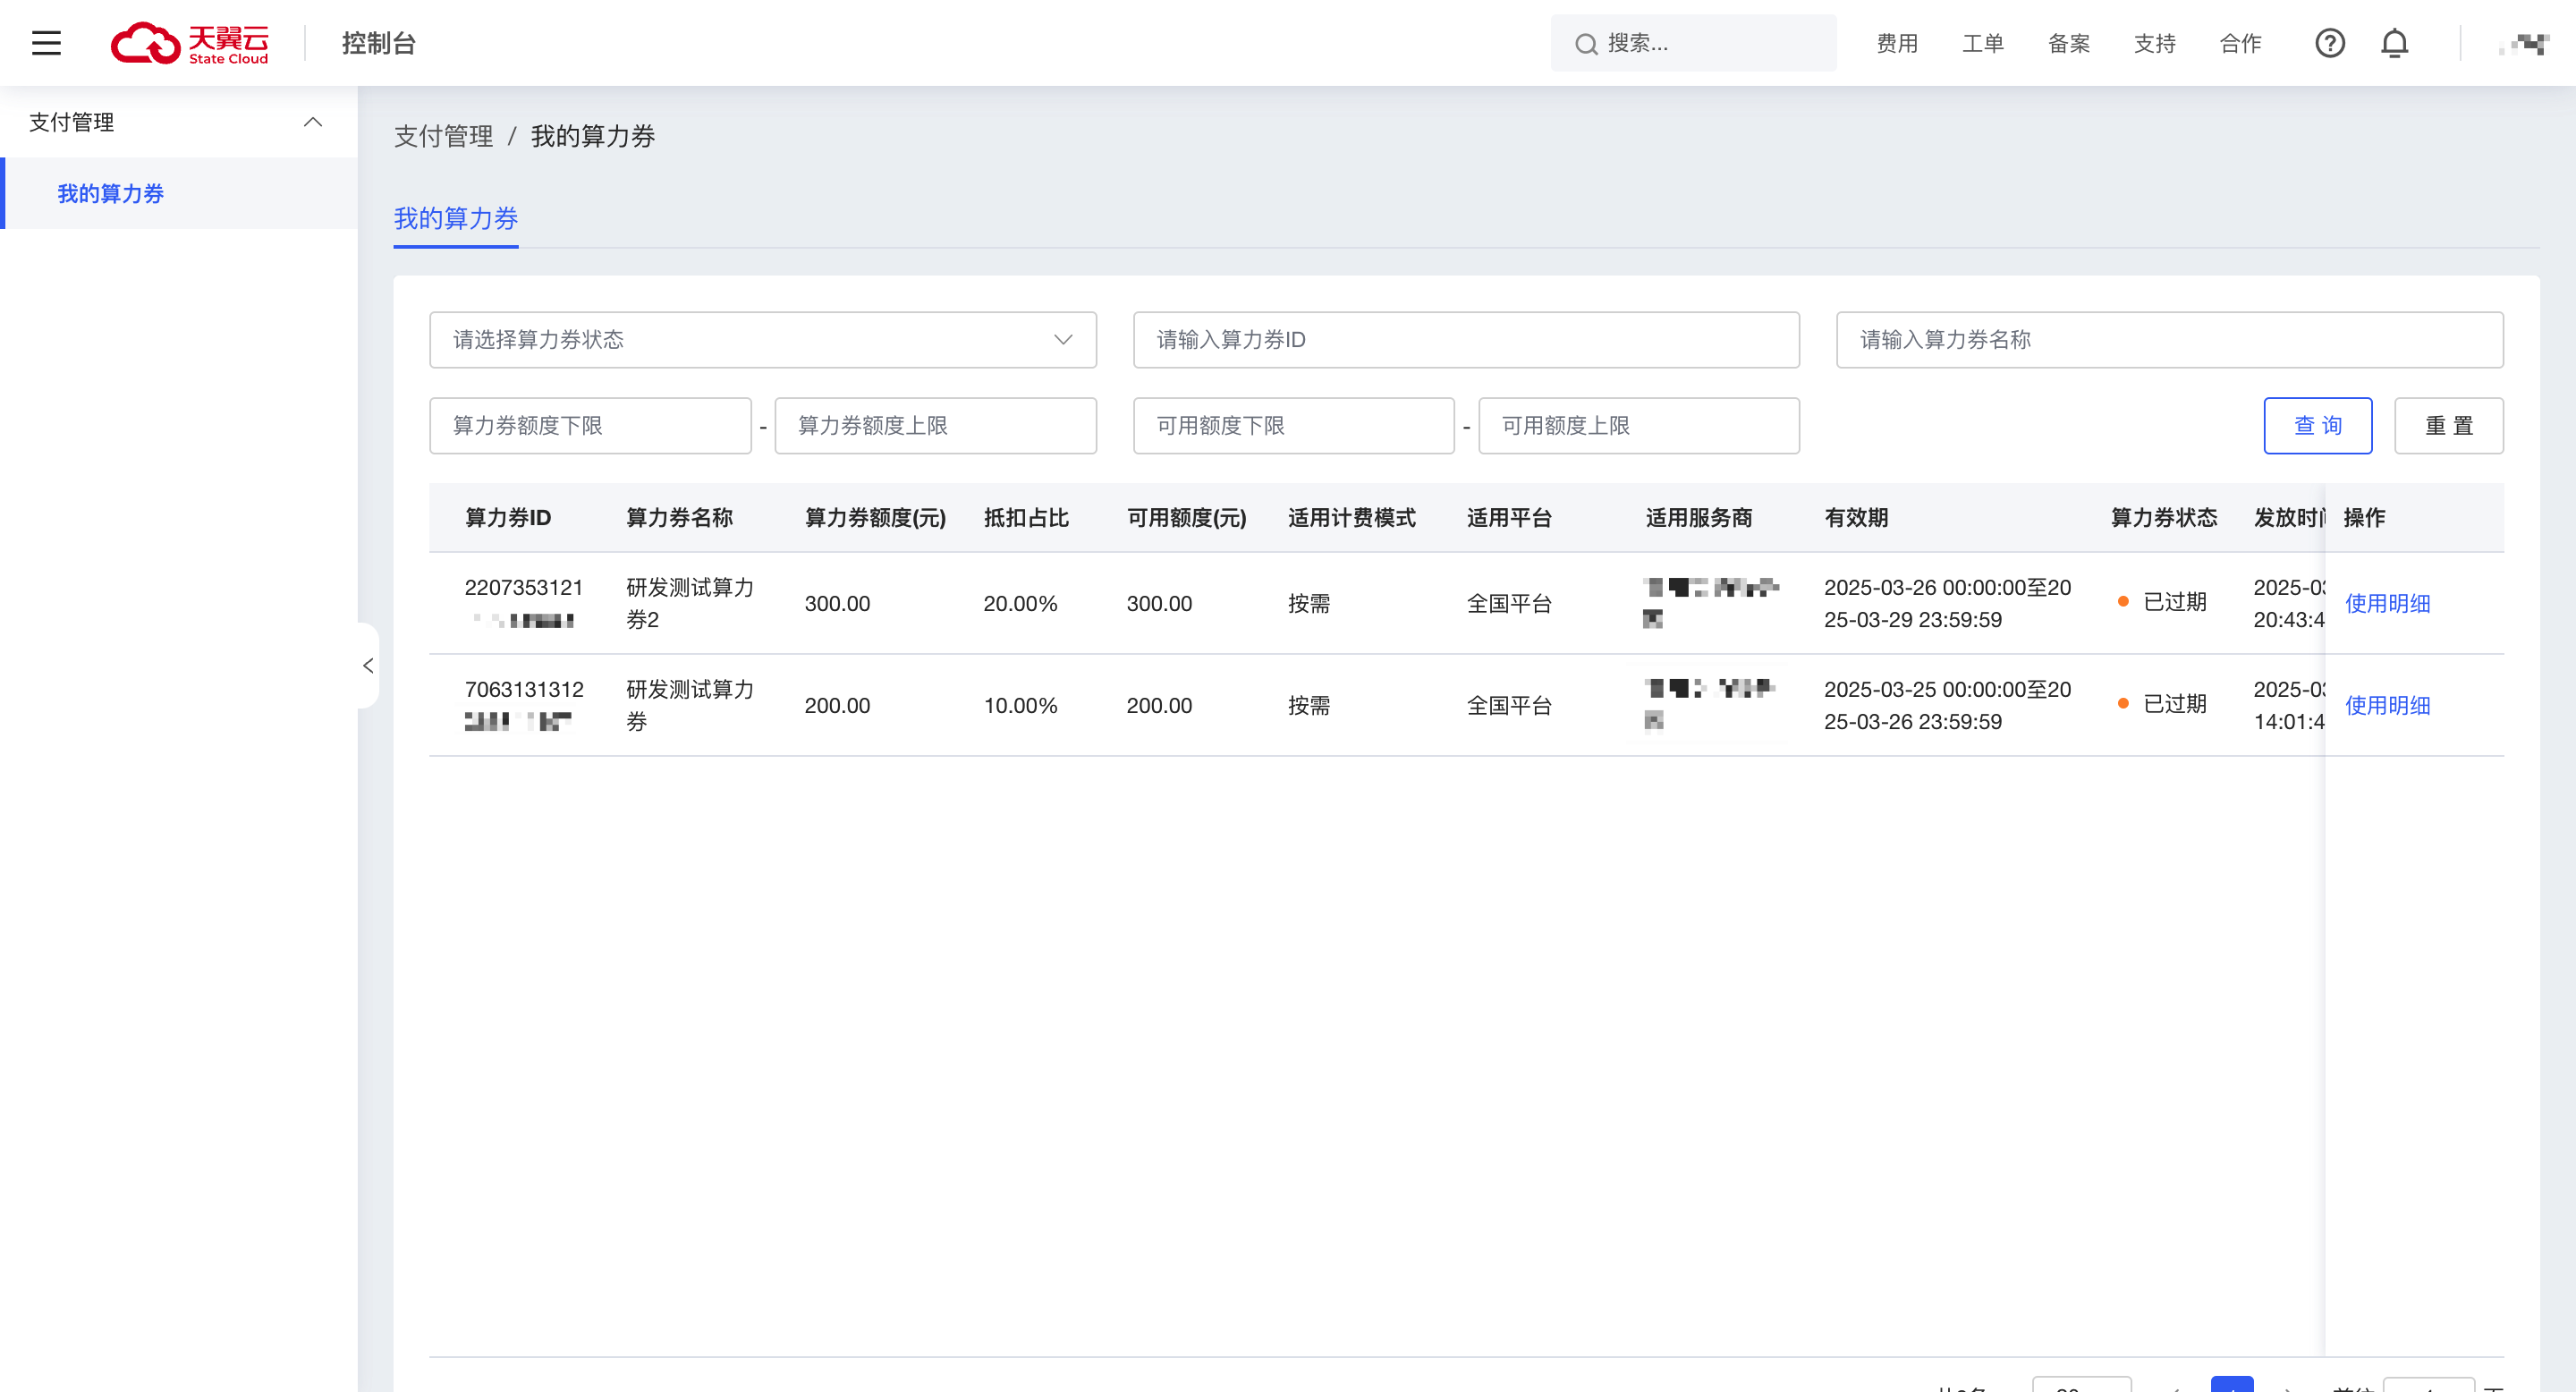2576x1392 pixels.
Task: Click the 请输入算力券名称 input field
Action: [2169, 340]
